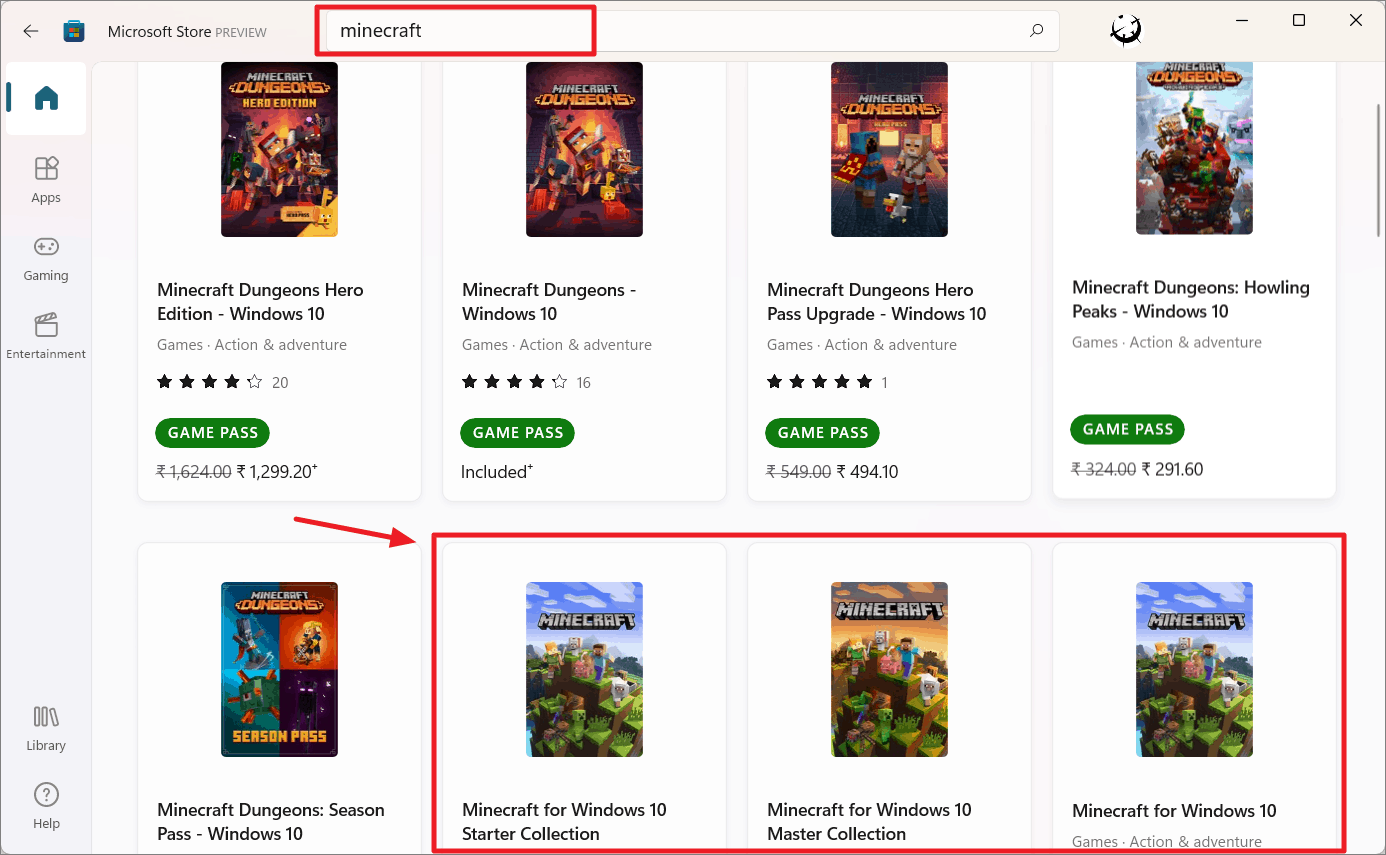
Task: Open Minecraft Dungeons Hero Edition title
Action: coord(260,302)
